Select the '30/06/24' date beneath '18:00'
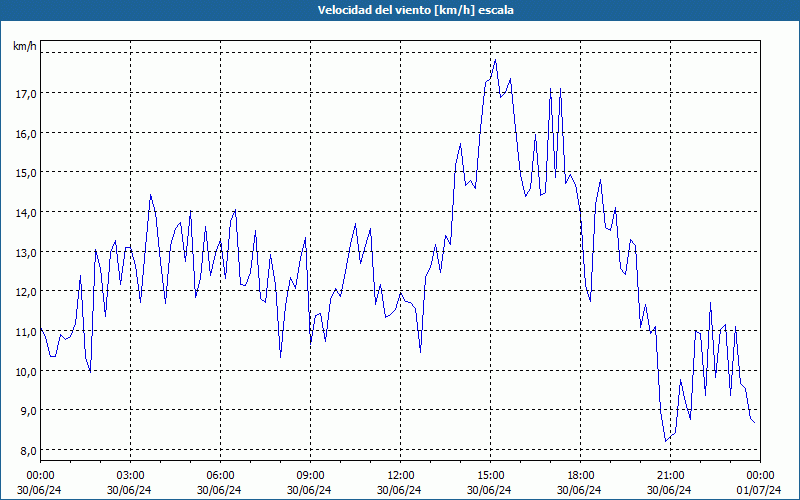 click(x=579, y=490)
